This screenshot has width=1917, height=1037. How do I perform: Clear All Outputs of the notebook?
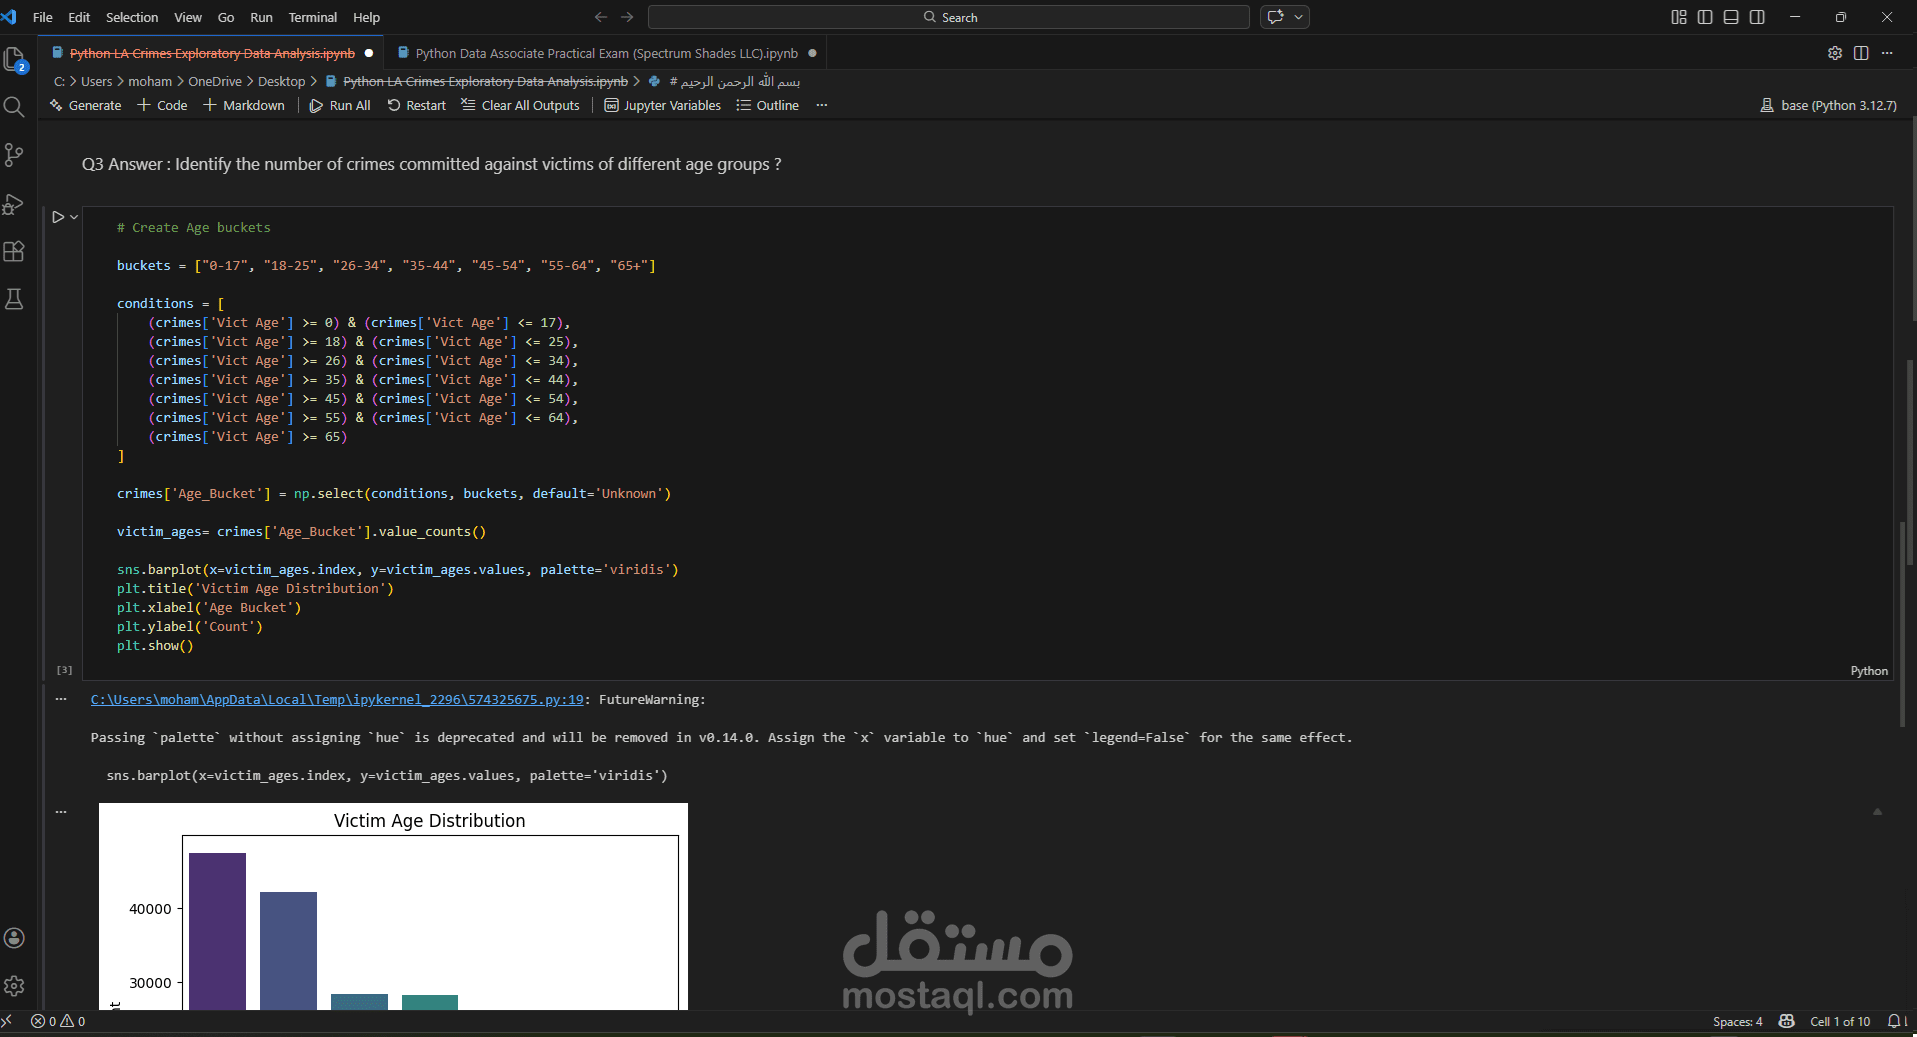click(520, 105)
